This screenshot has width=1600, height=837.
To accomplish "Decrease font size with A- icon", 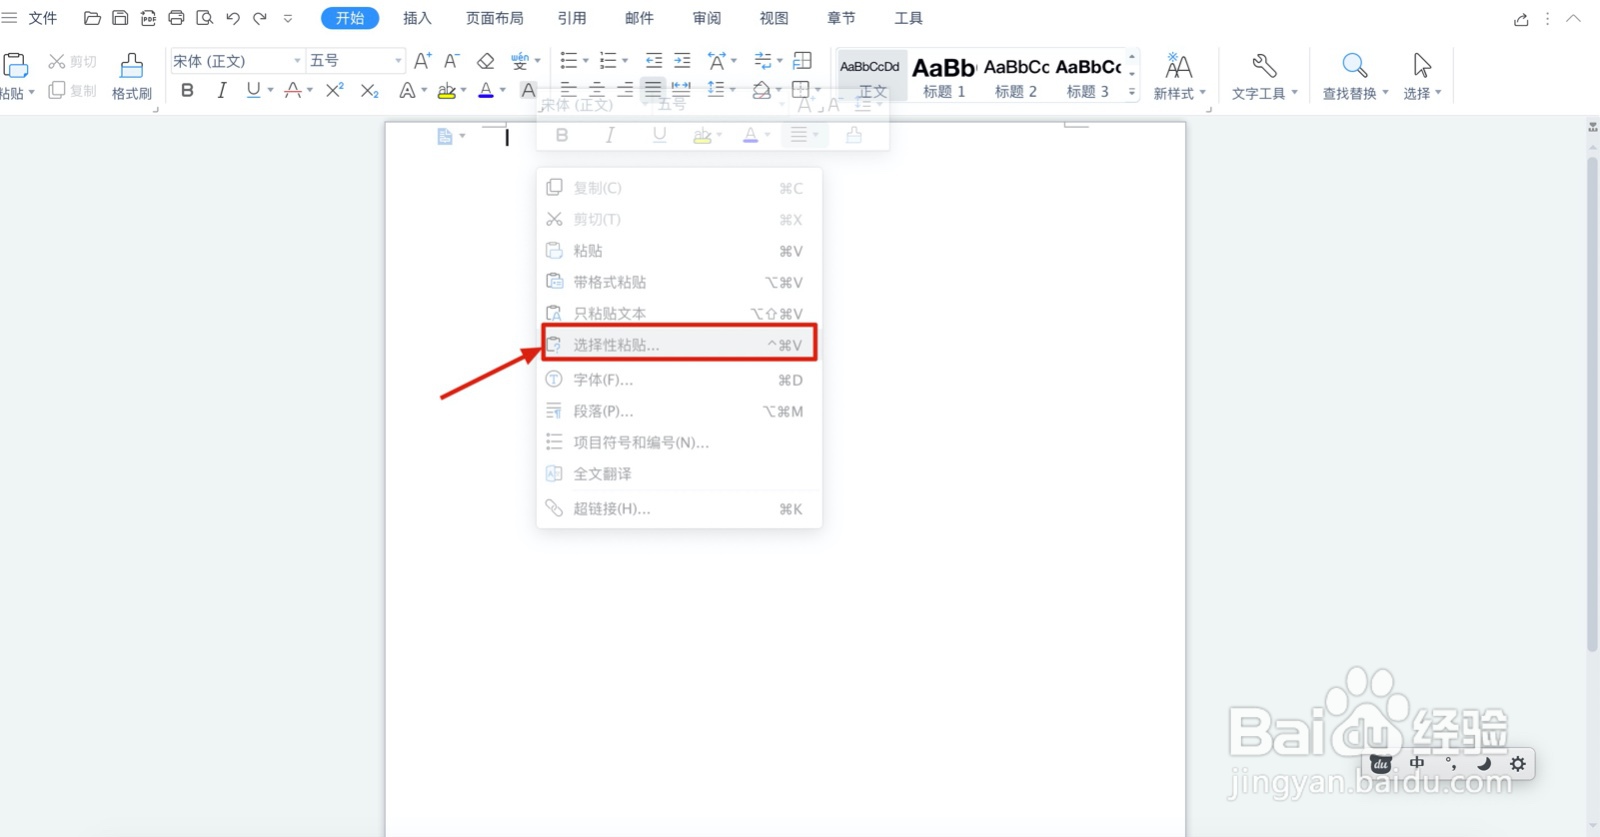I will point(452,61).
